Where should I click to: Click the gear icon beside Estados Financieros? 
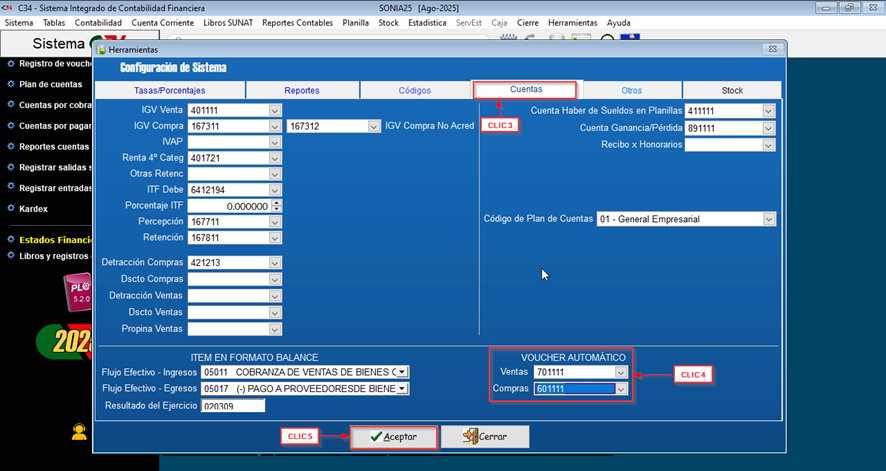coord(10,240)
